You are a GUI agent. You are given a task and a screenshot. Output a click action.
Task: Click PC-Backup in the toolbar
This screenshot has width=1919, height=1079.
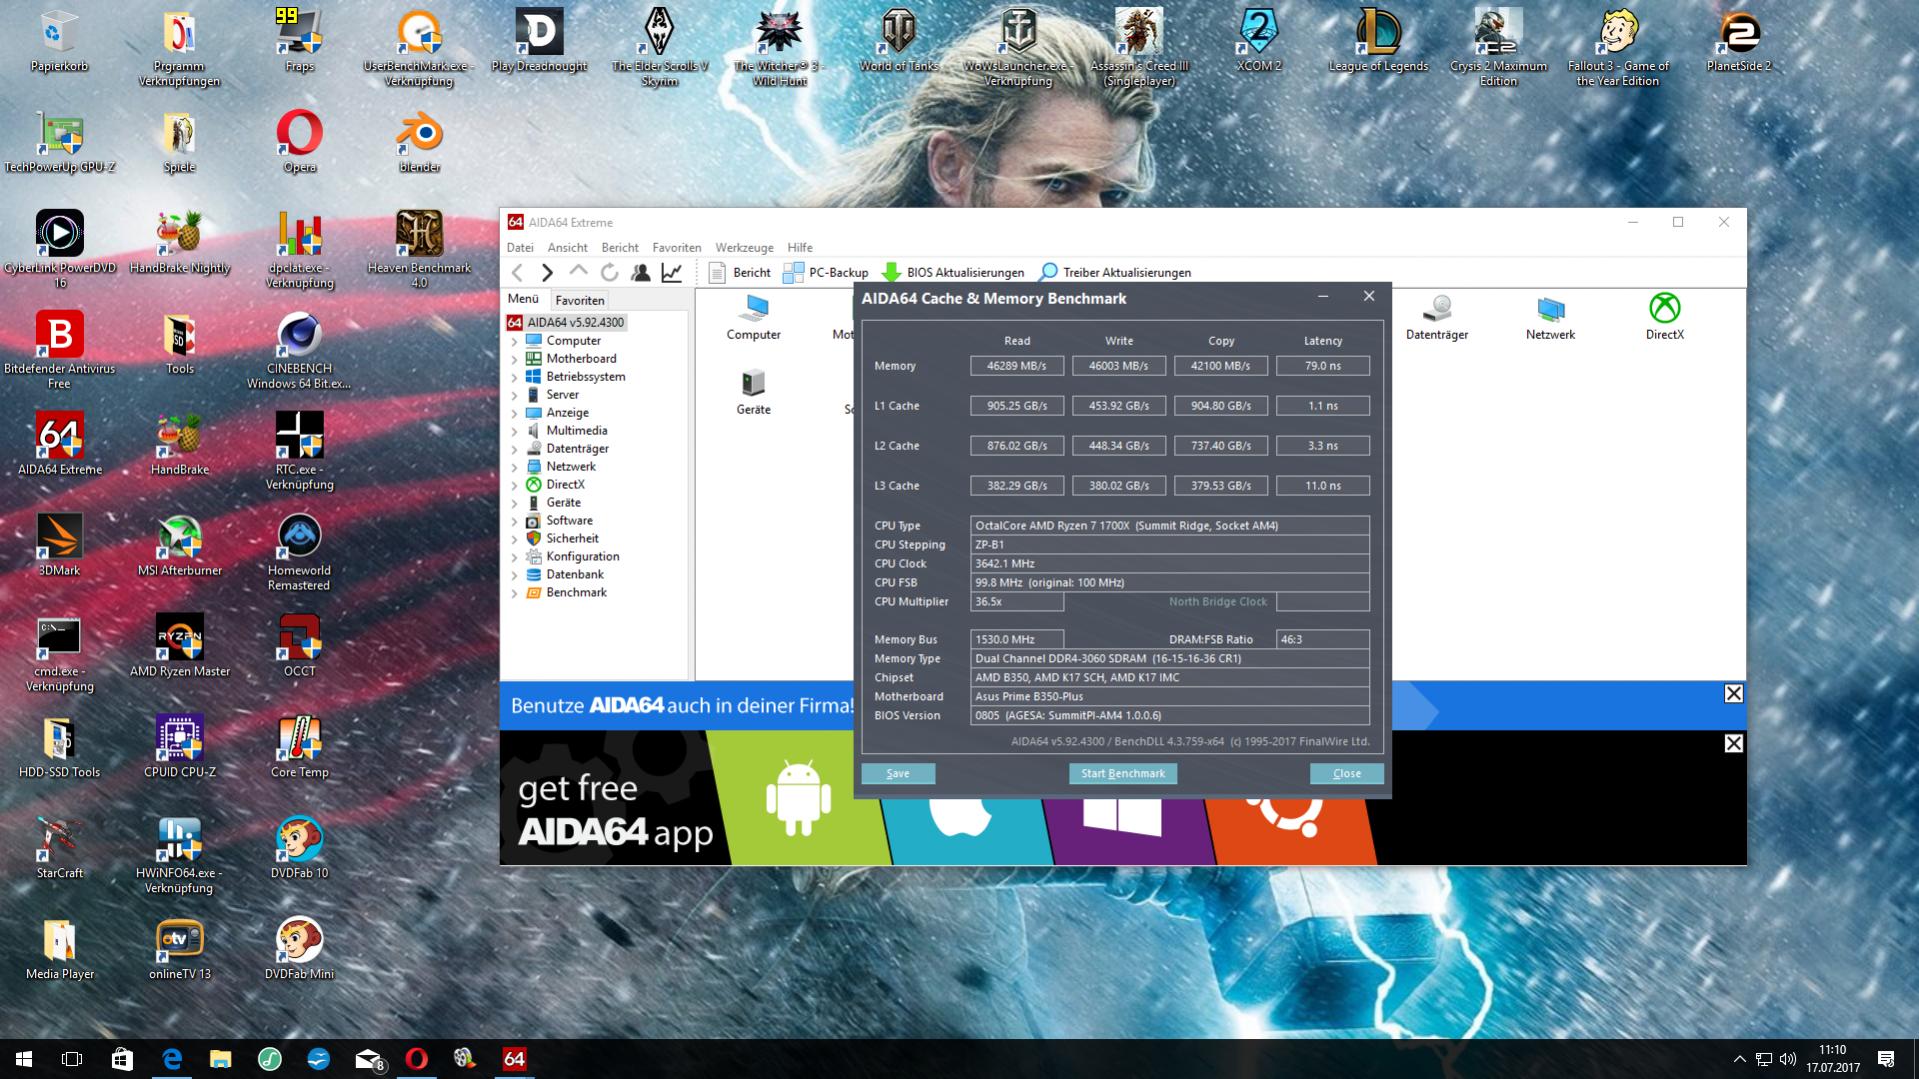[826, 272]
